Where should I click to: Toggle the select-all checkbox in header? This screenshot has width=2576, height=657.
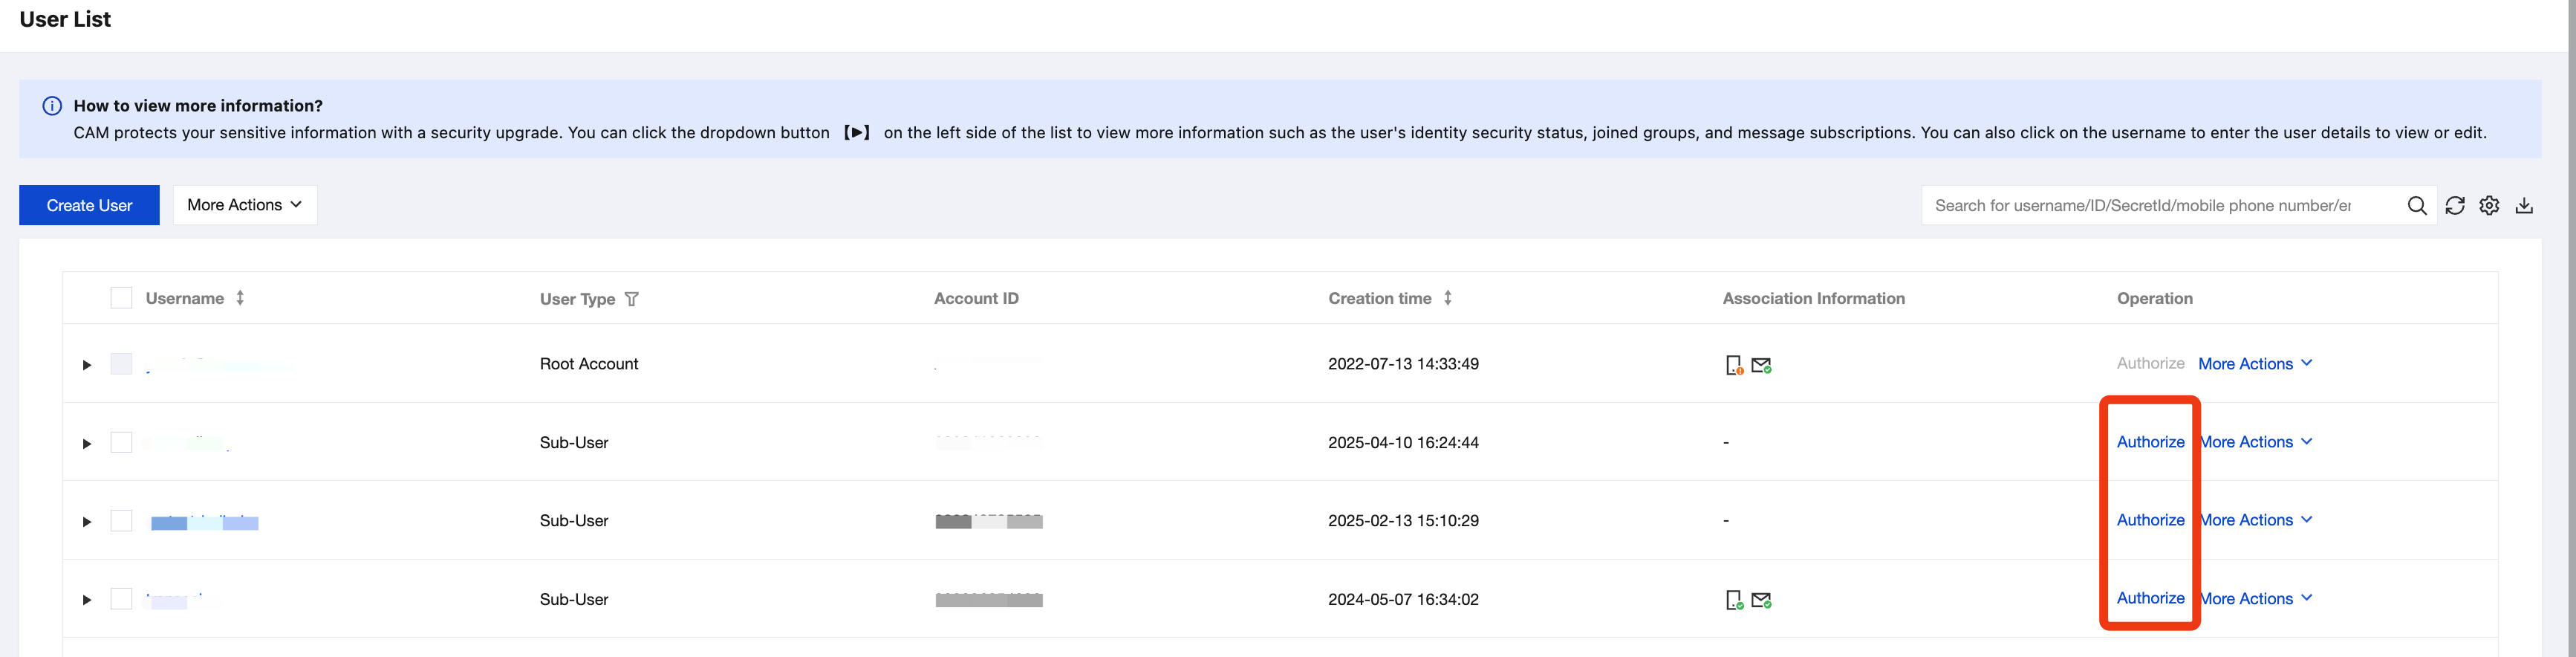[x=121, y=298]
